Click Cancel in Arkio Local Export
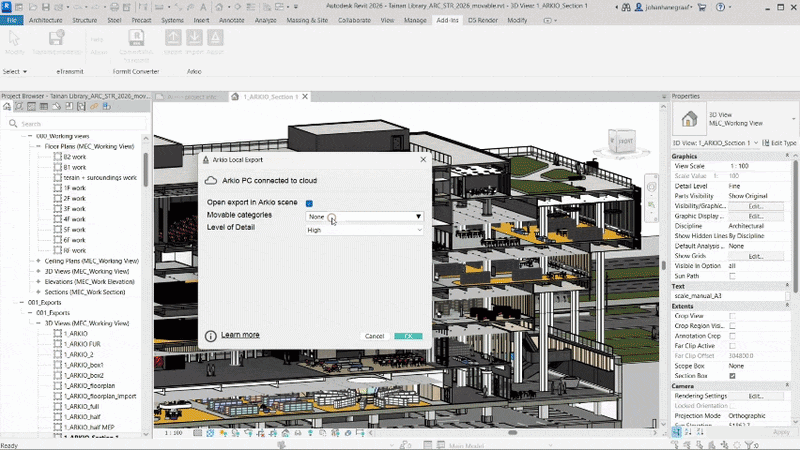The width and height of the screenshot is (800, 450). pos(374,336)
